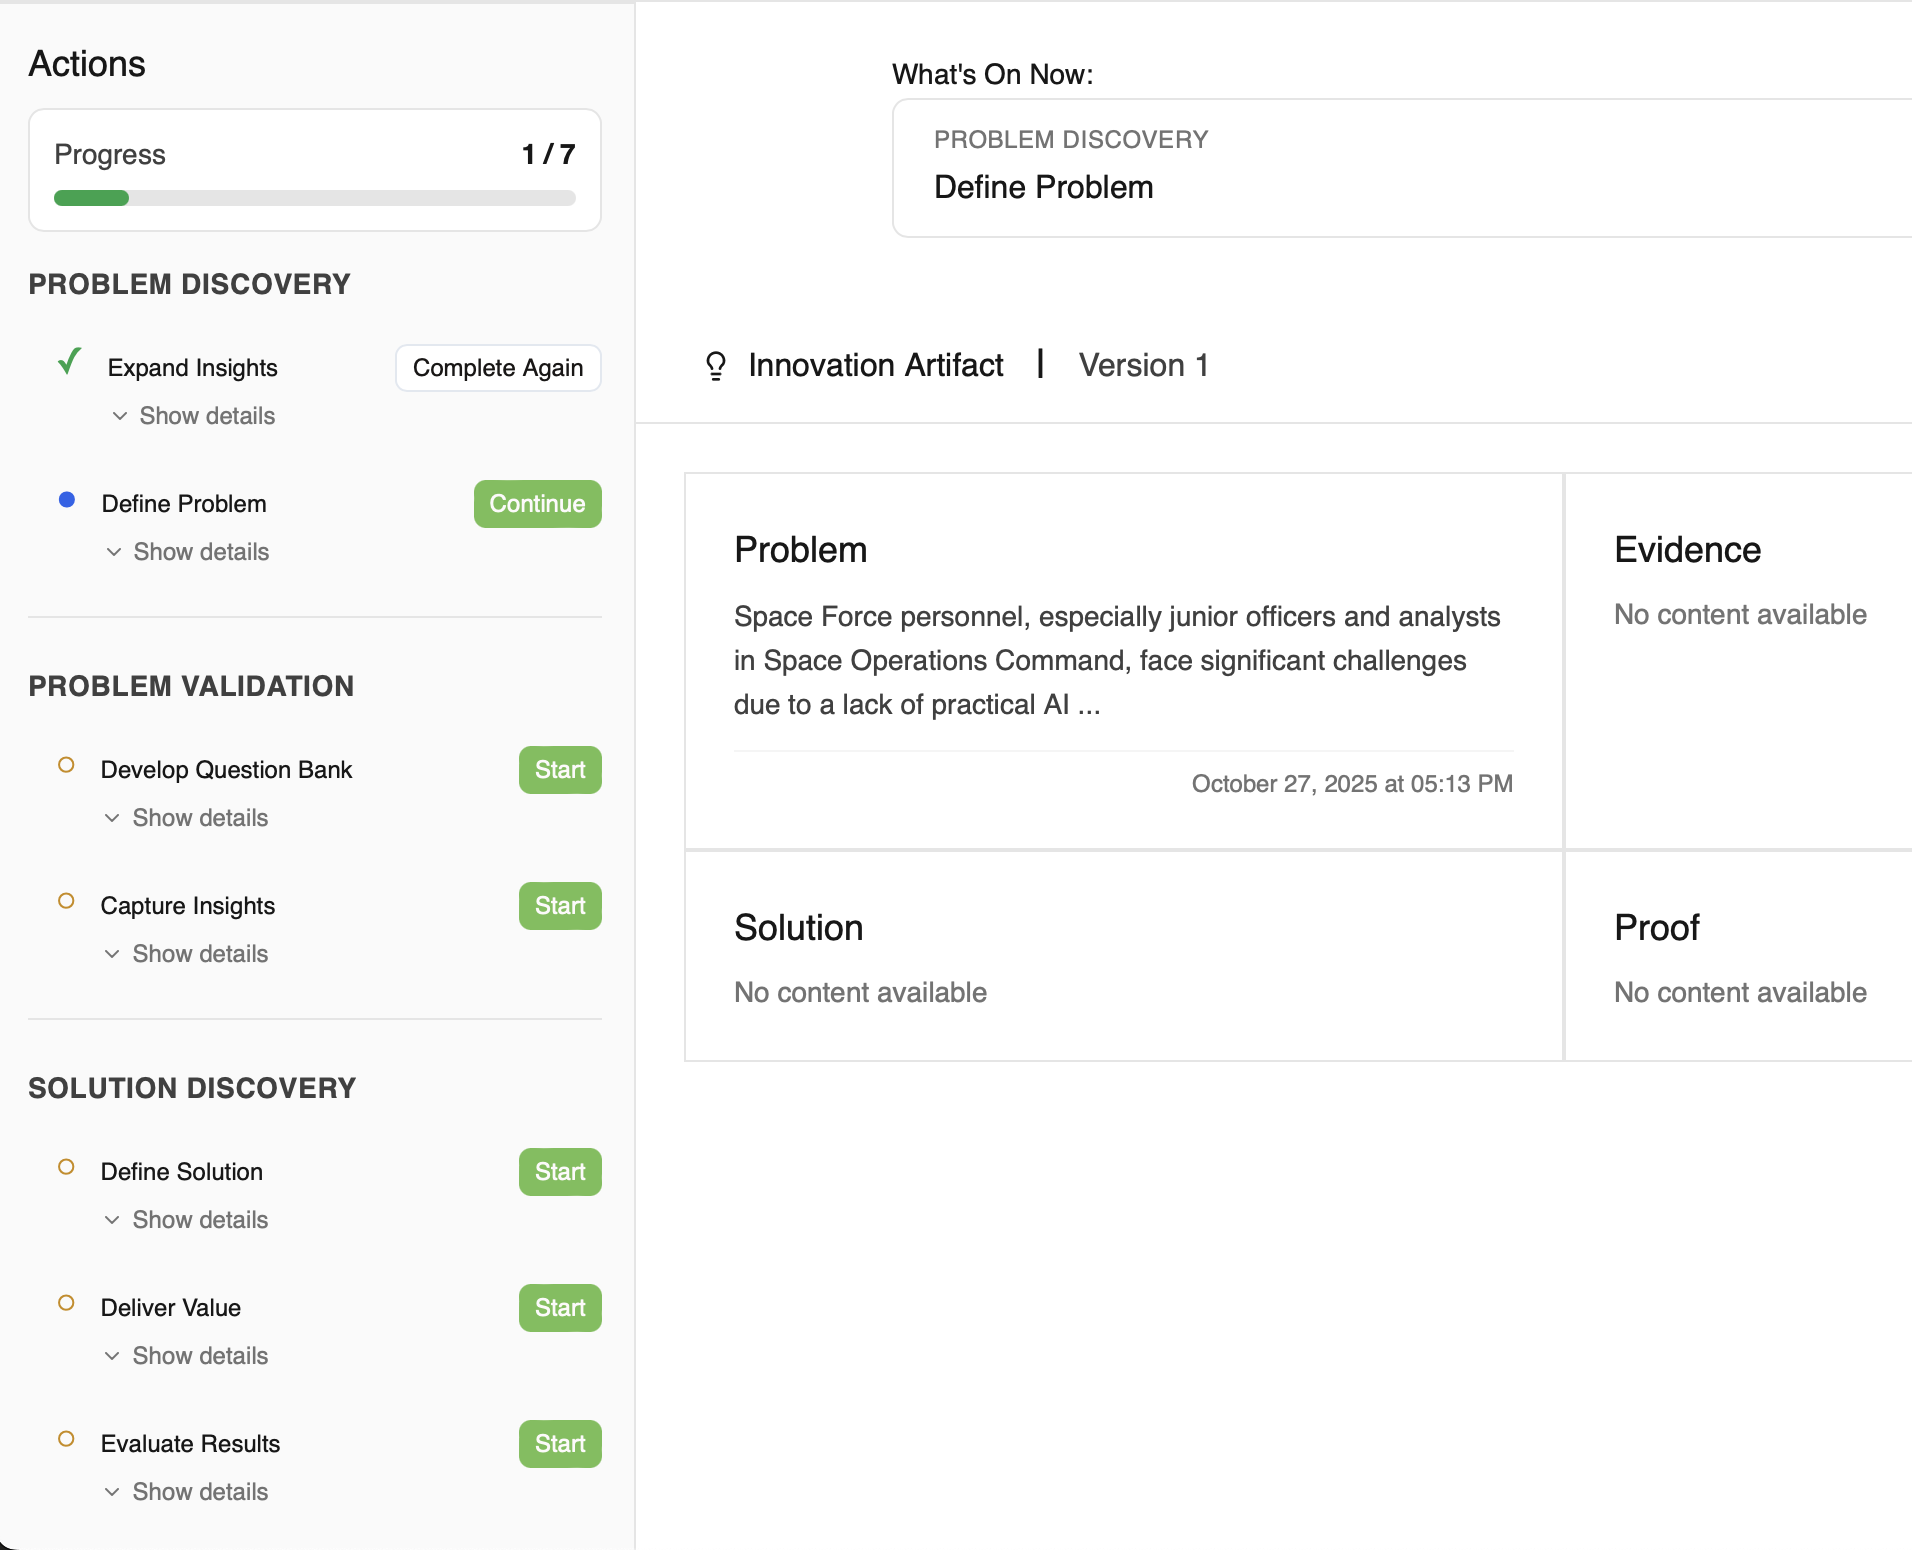Viewport: 1912px width, 1550px height.
Task: Click the blue dot beside Define Problem
Action: pos(67,500)
